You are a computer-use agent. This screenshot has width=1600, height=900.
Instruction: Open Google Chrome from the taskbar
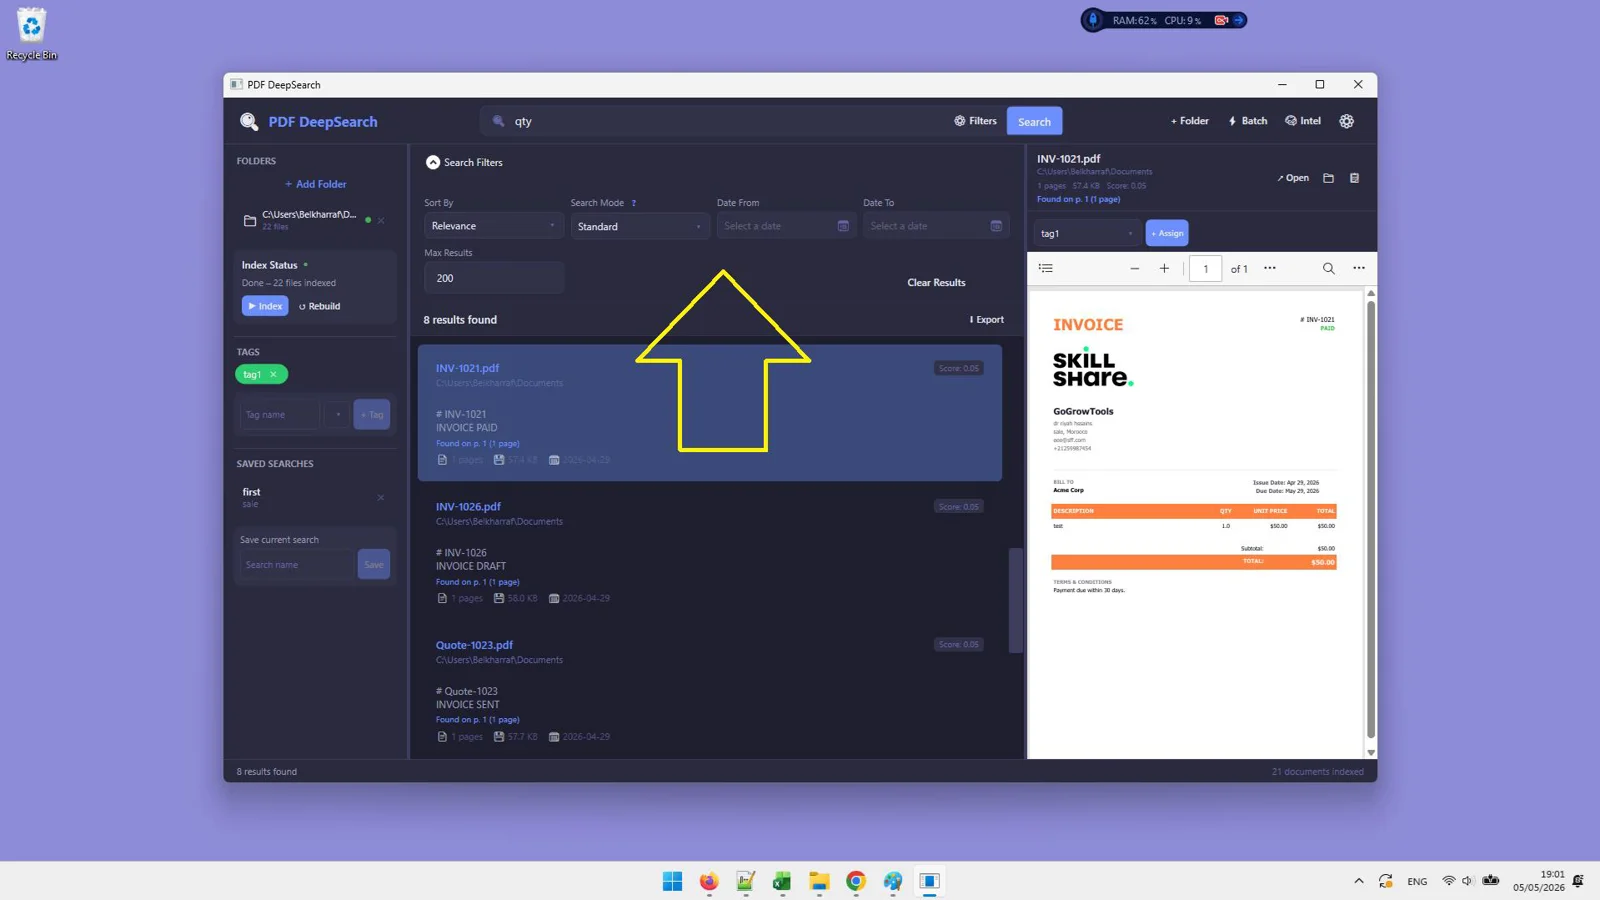pyautogui.click(x=856, y=881)
